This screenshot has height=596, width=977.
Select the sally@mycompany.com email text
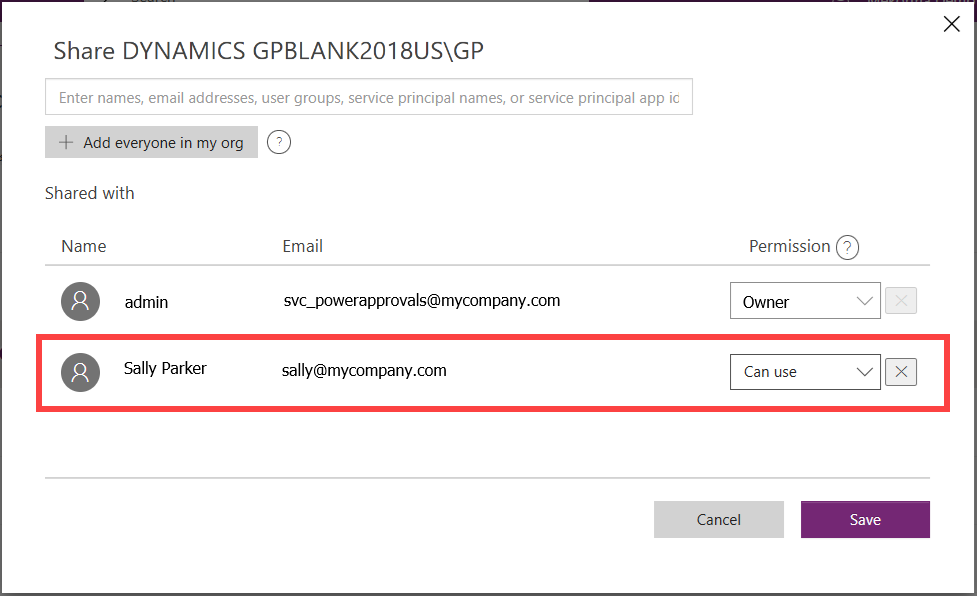tap(364, 371)
